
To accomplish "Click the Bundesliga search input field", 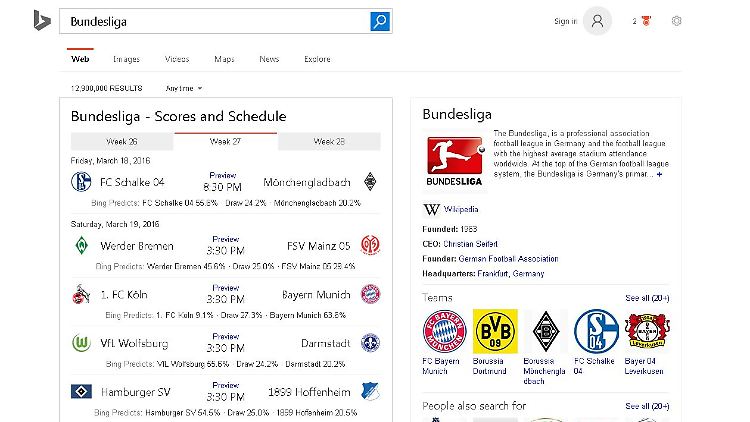I will click(215, 21).
